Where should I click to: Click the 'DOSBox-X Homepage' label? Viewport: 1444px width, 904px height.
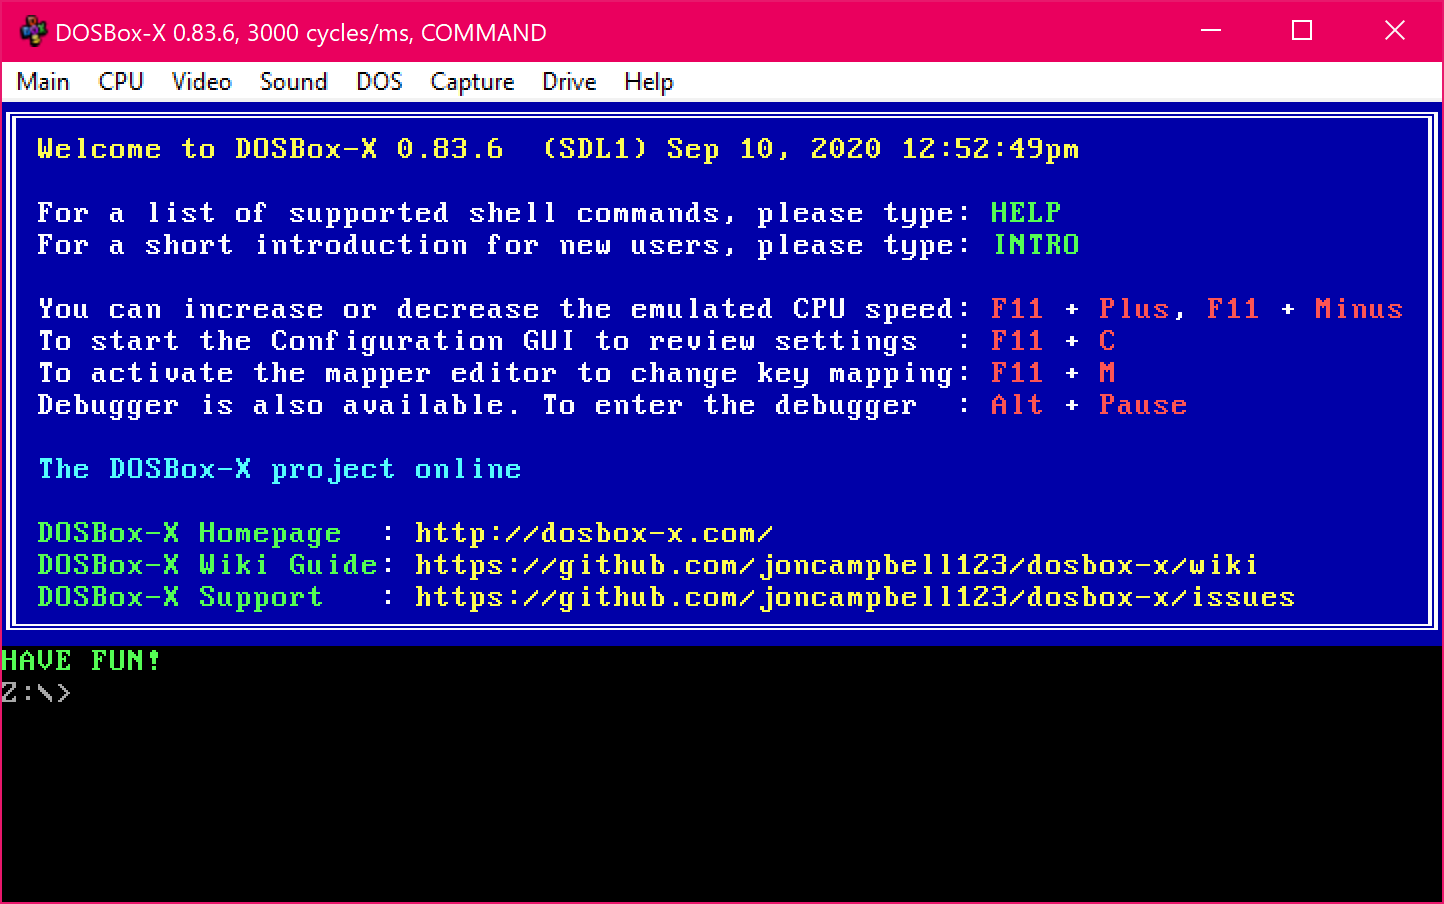click(x=189, y=533)
